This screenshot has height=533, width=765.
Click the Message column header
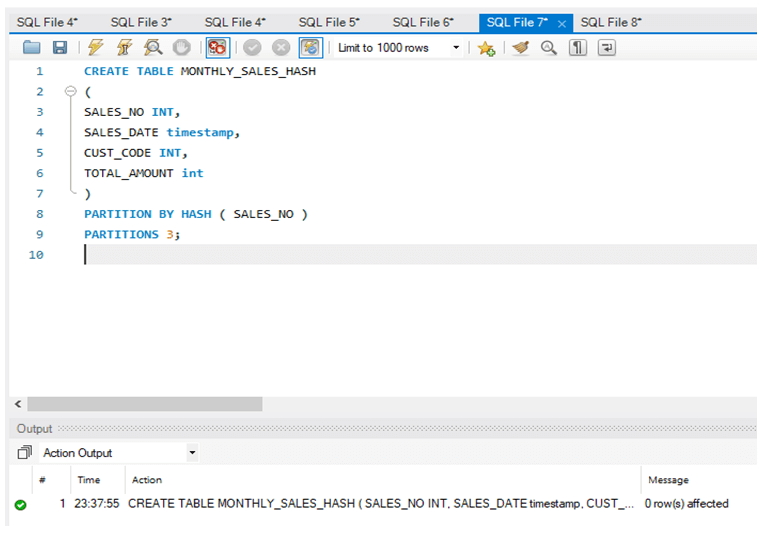tap(668, 480)
